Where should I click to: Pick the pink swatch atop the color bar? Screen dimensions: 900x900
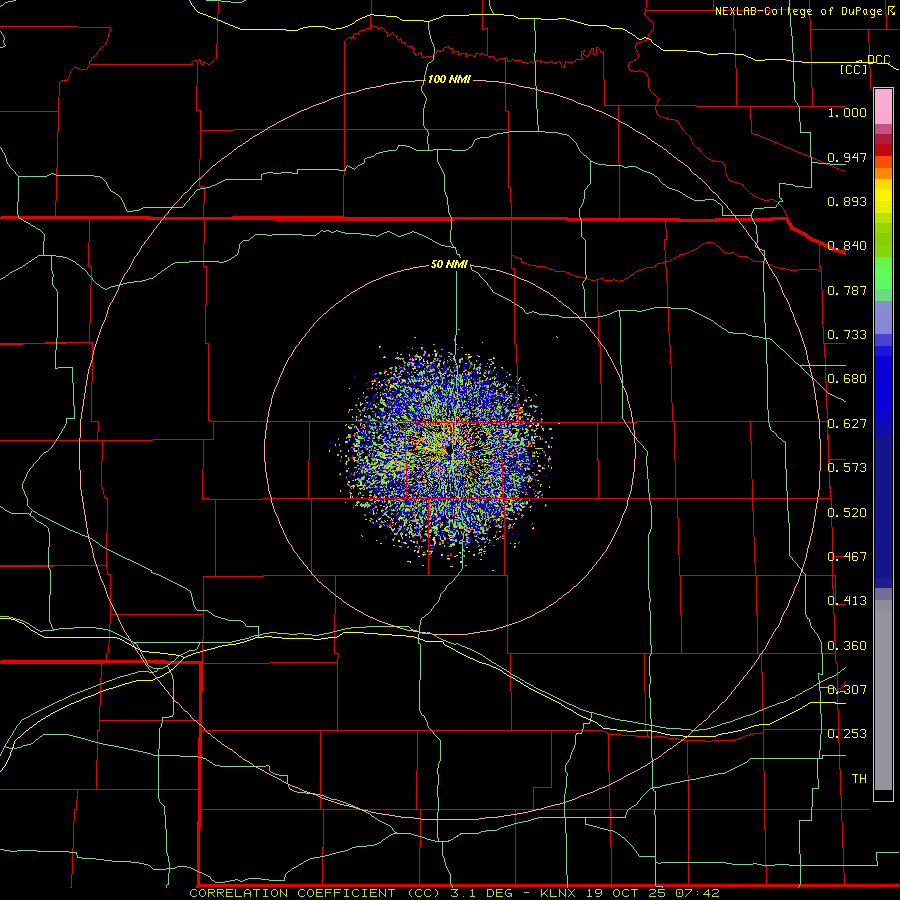click(883, 107)
